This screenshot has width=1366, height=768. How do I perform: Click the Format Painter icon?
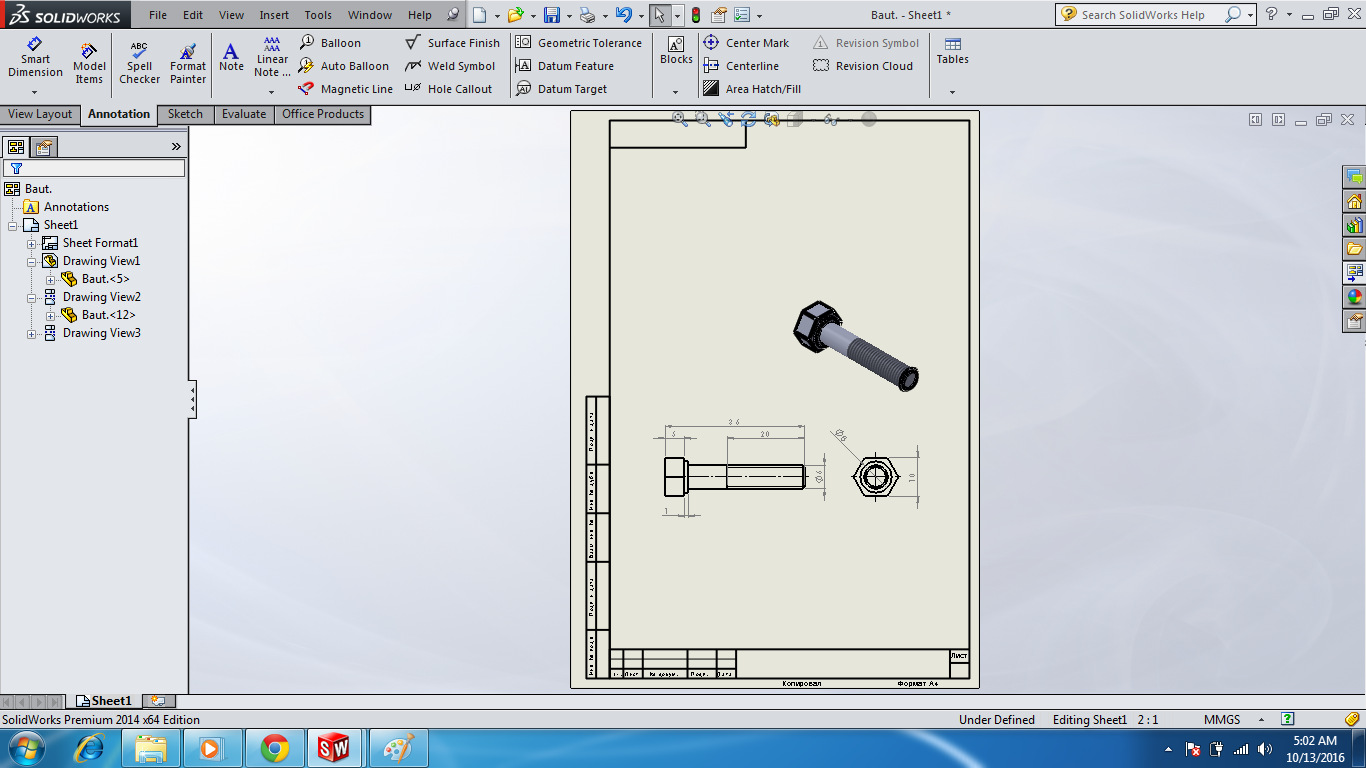[x=187, y=60]
